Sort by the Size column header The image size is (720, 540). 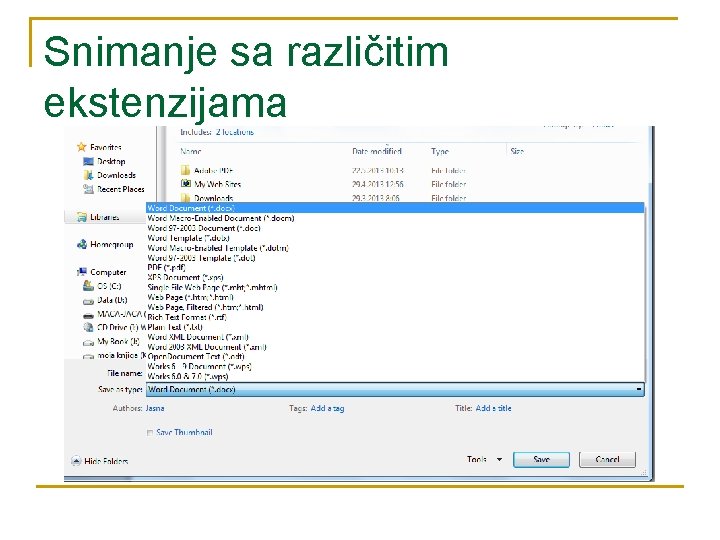pyautogui.click(x=517, y=151)
